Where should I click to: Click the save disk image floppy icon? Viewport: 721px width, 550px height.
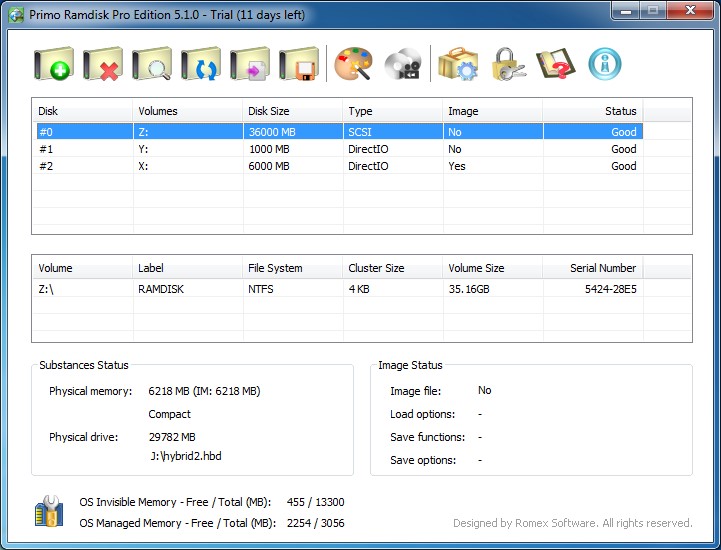pyautogui.click(x=299, y=64)
